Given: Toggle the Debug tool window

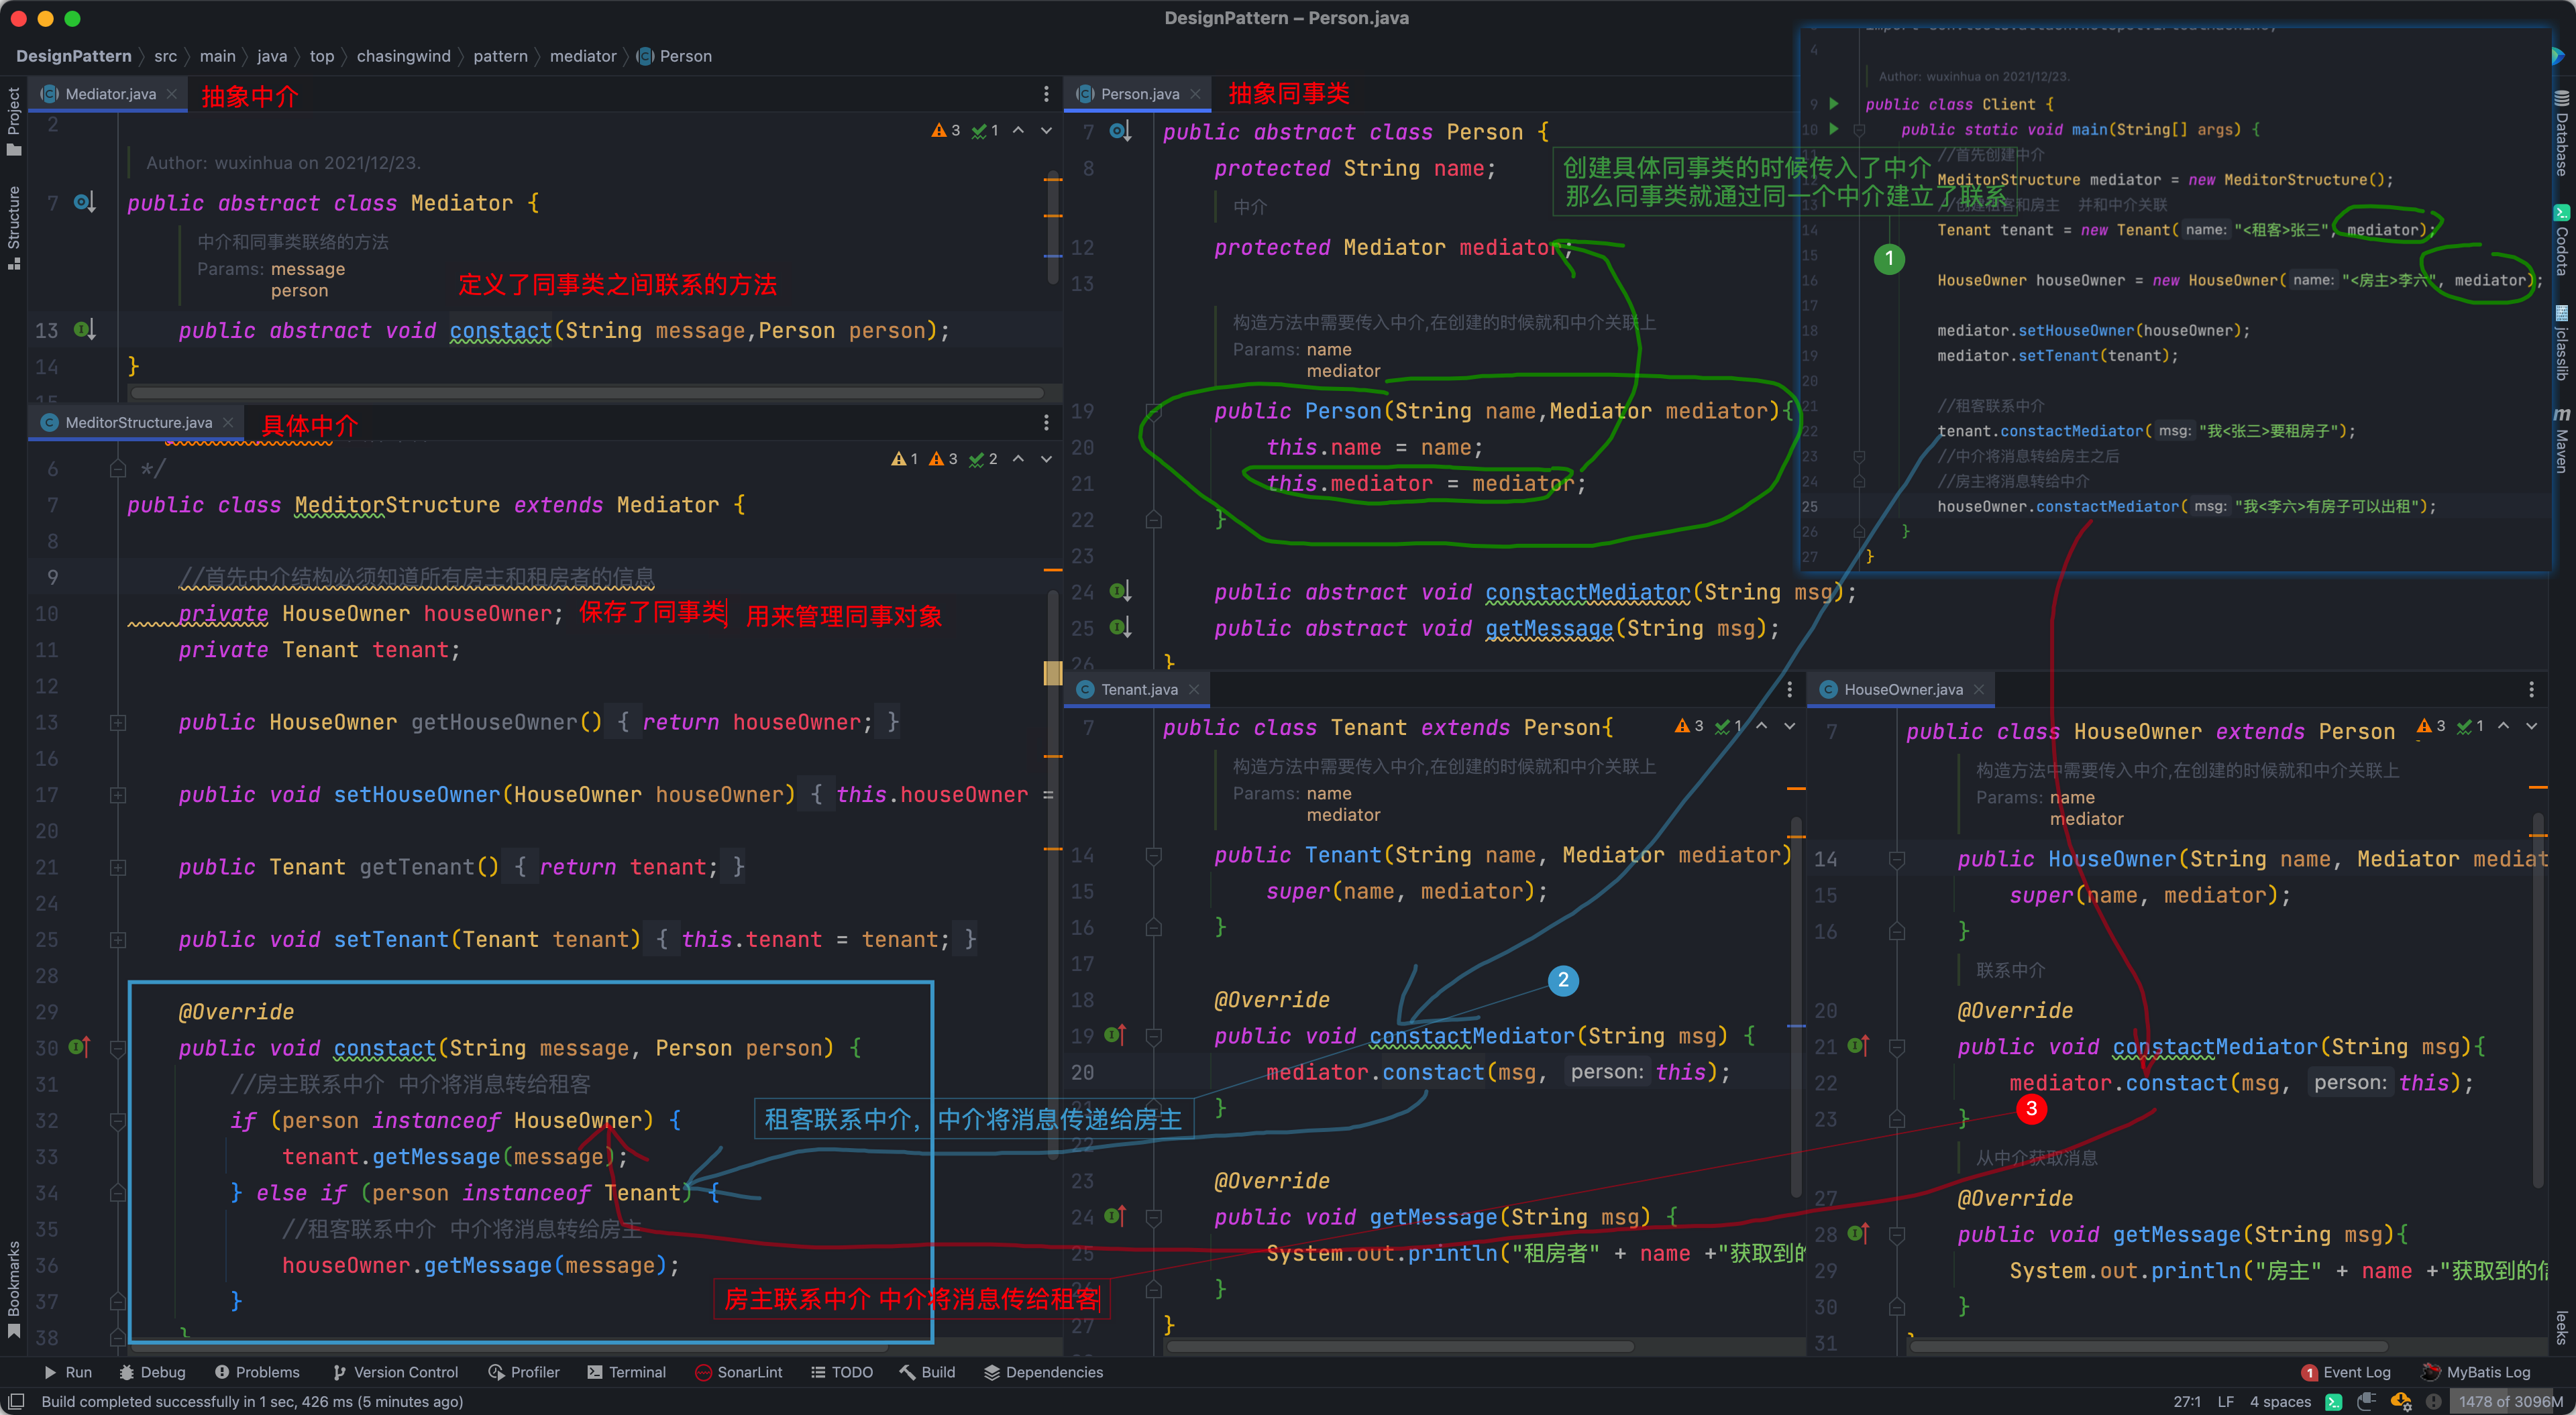Looking at the screenshot, I should pos(152,1372).
